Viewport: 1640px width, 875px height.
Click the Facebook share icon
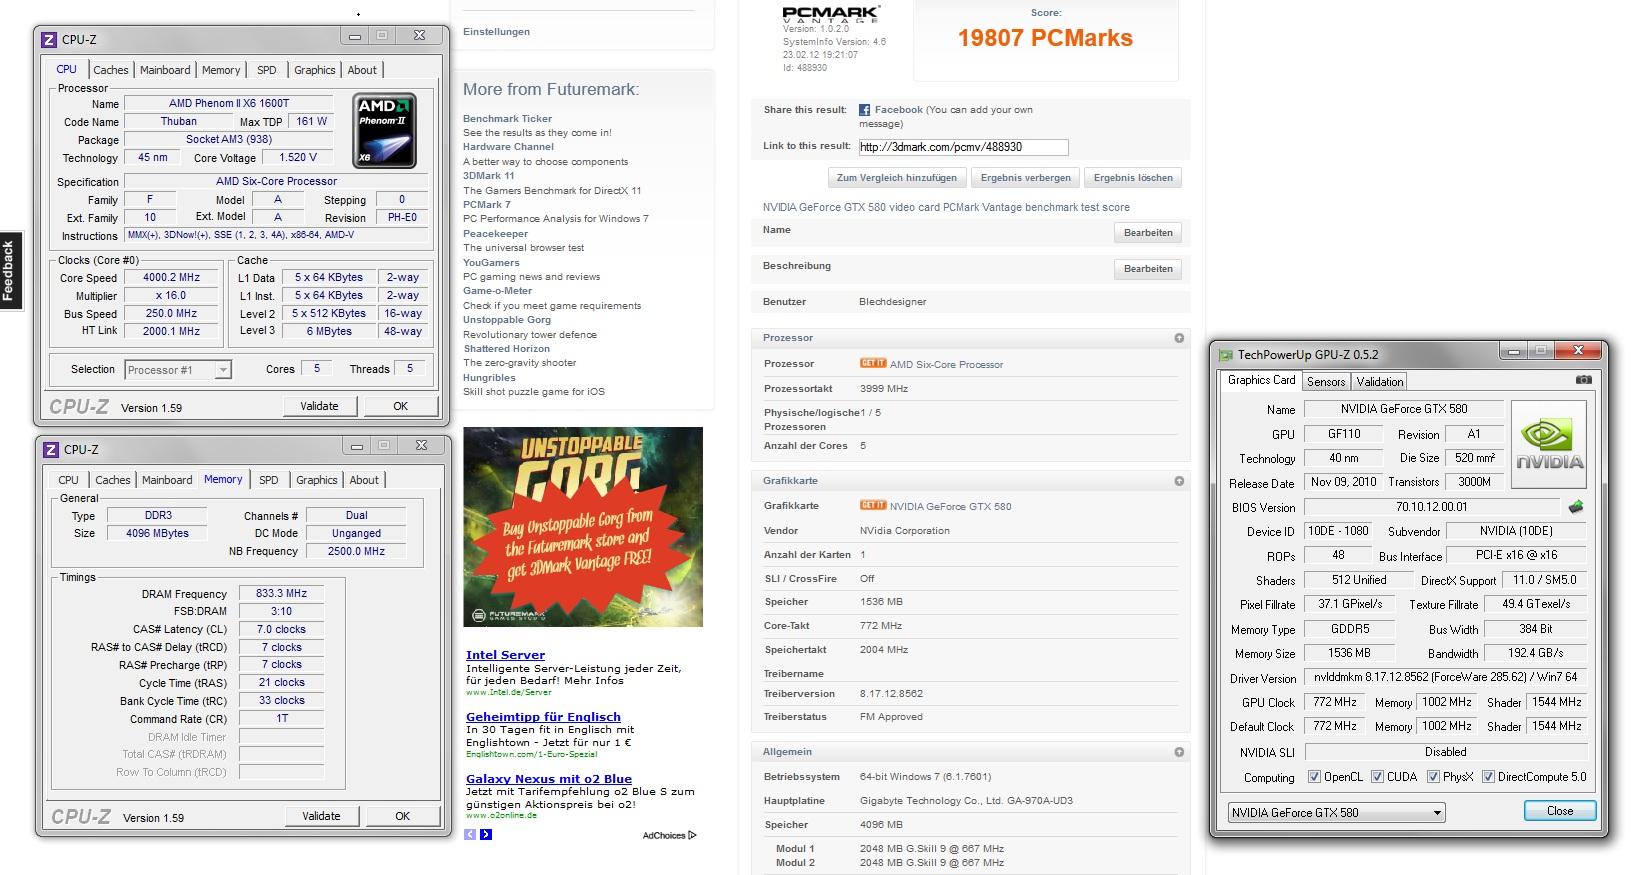[865, 110]
